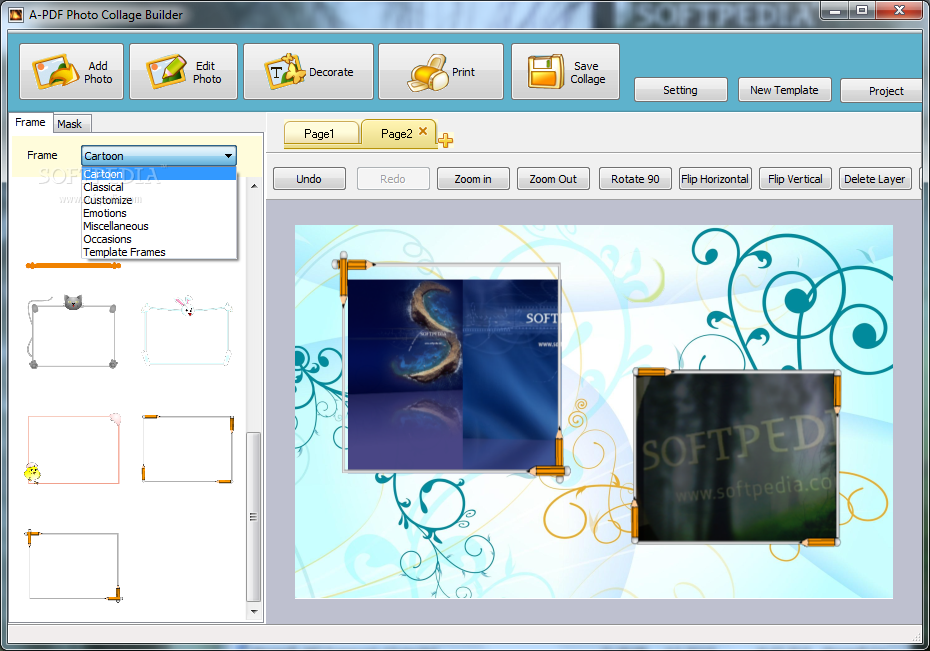
Task: Choose Customize from the frame list
Action: click(x=158, y=200)
